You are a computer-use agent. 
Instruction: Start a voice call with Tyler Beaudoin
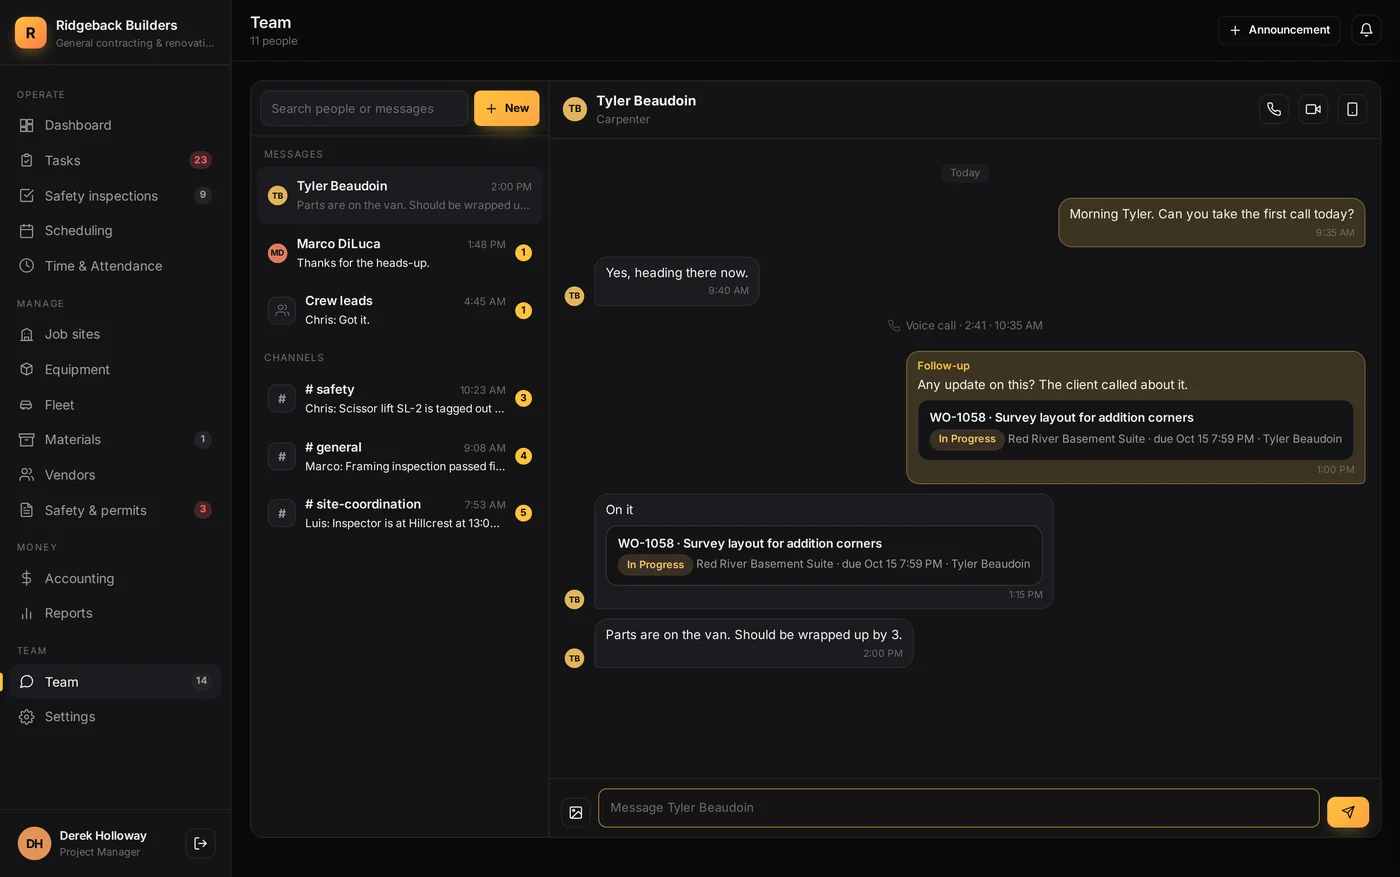pyautogui.click(x=1273, y=109)
